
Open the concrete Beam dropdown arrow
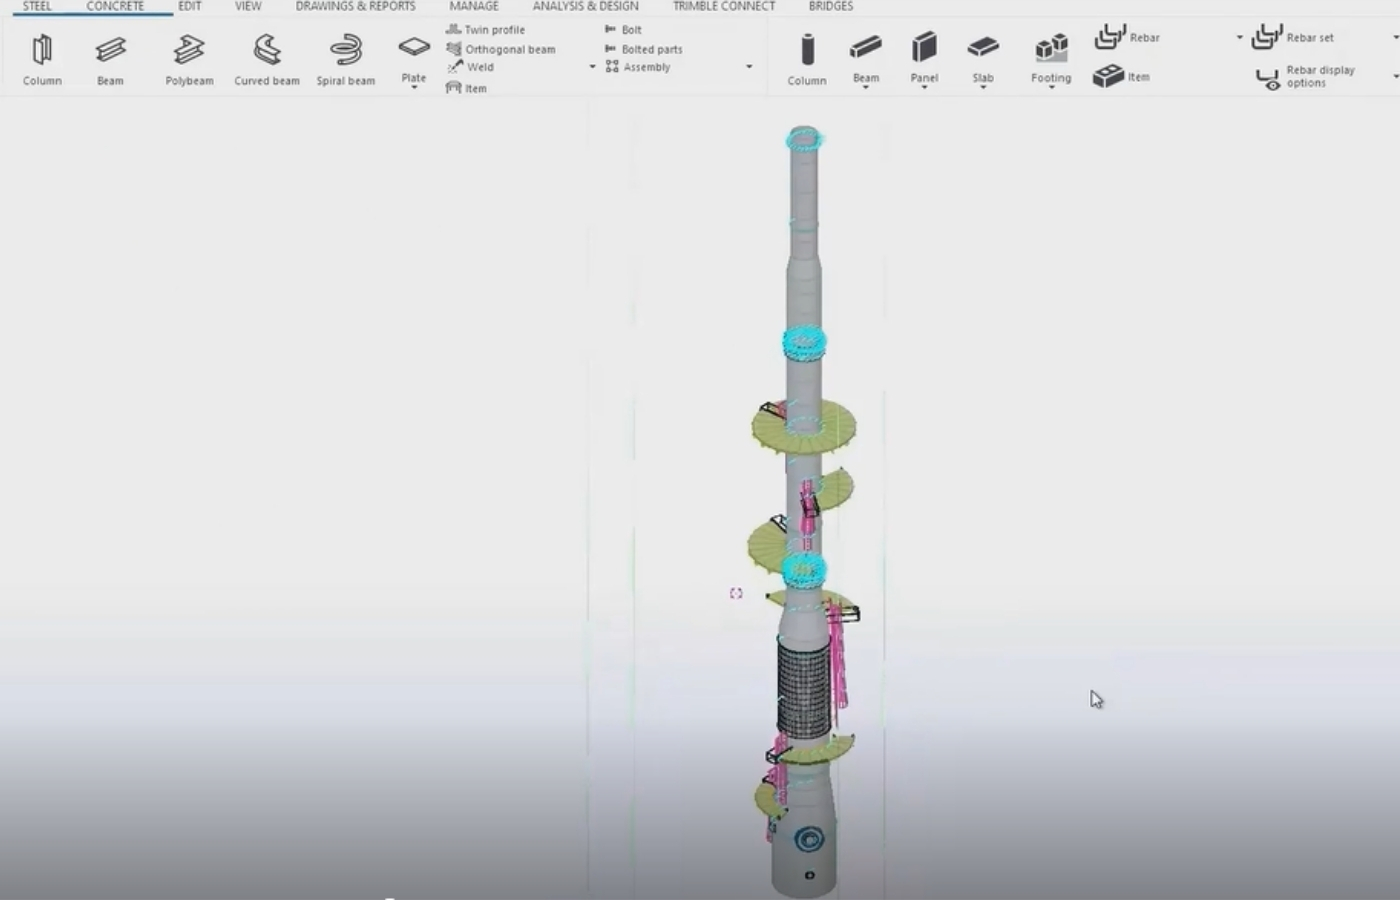click(x=866, y=88)
